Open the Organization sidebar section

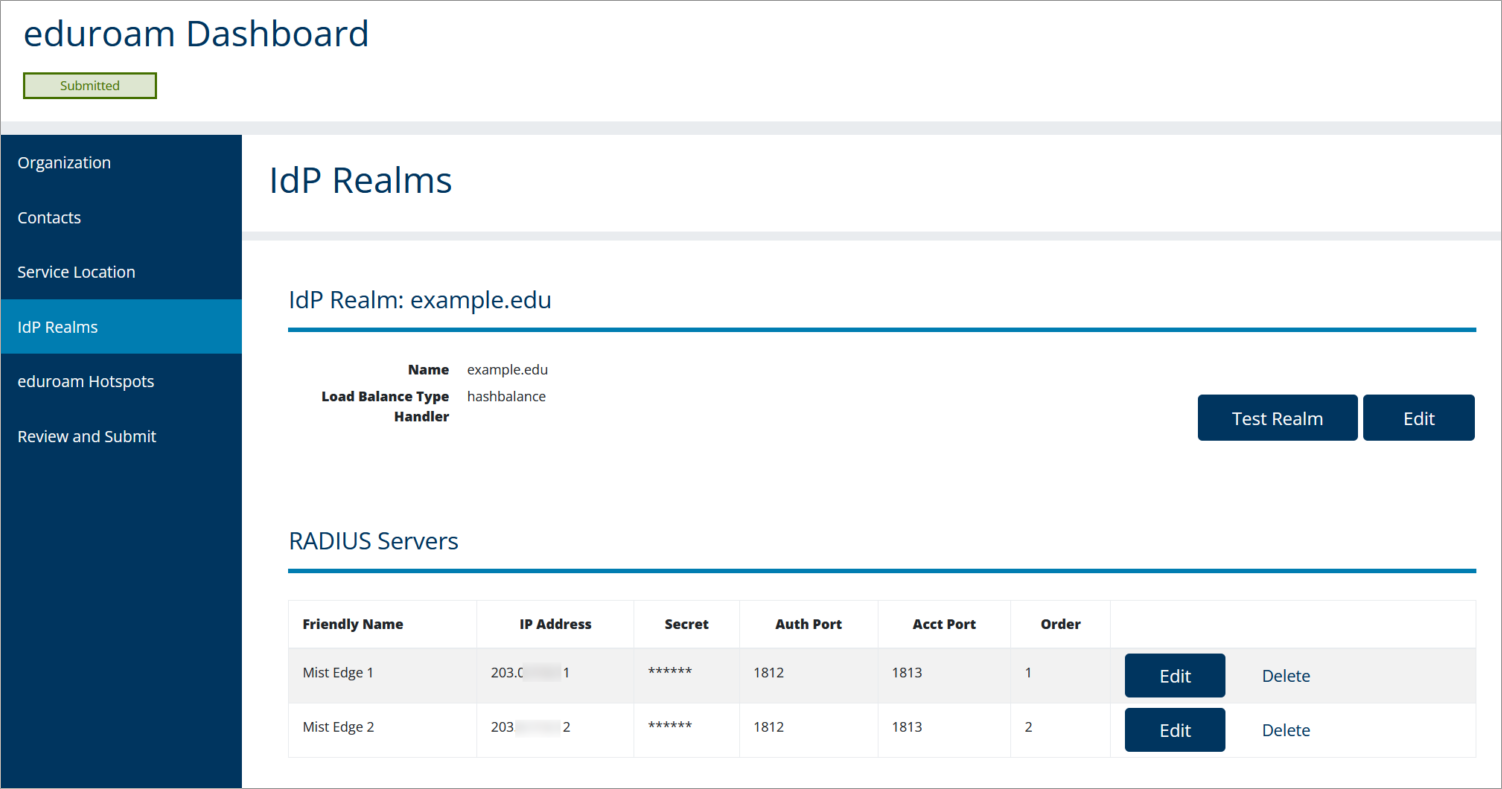(x=64, y=163)
